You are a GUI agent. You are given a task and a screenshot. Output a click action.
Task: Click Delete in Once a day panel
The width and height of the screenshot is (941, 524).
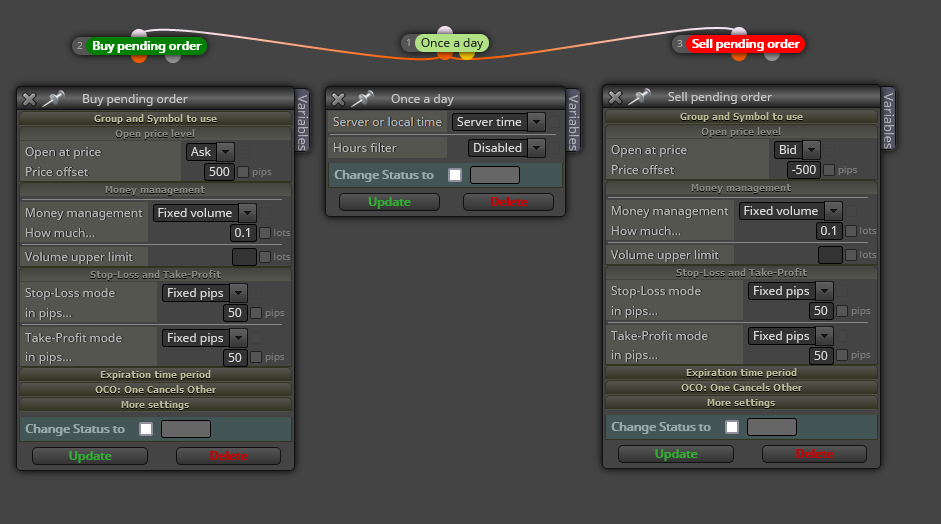[x=508, y=202]
